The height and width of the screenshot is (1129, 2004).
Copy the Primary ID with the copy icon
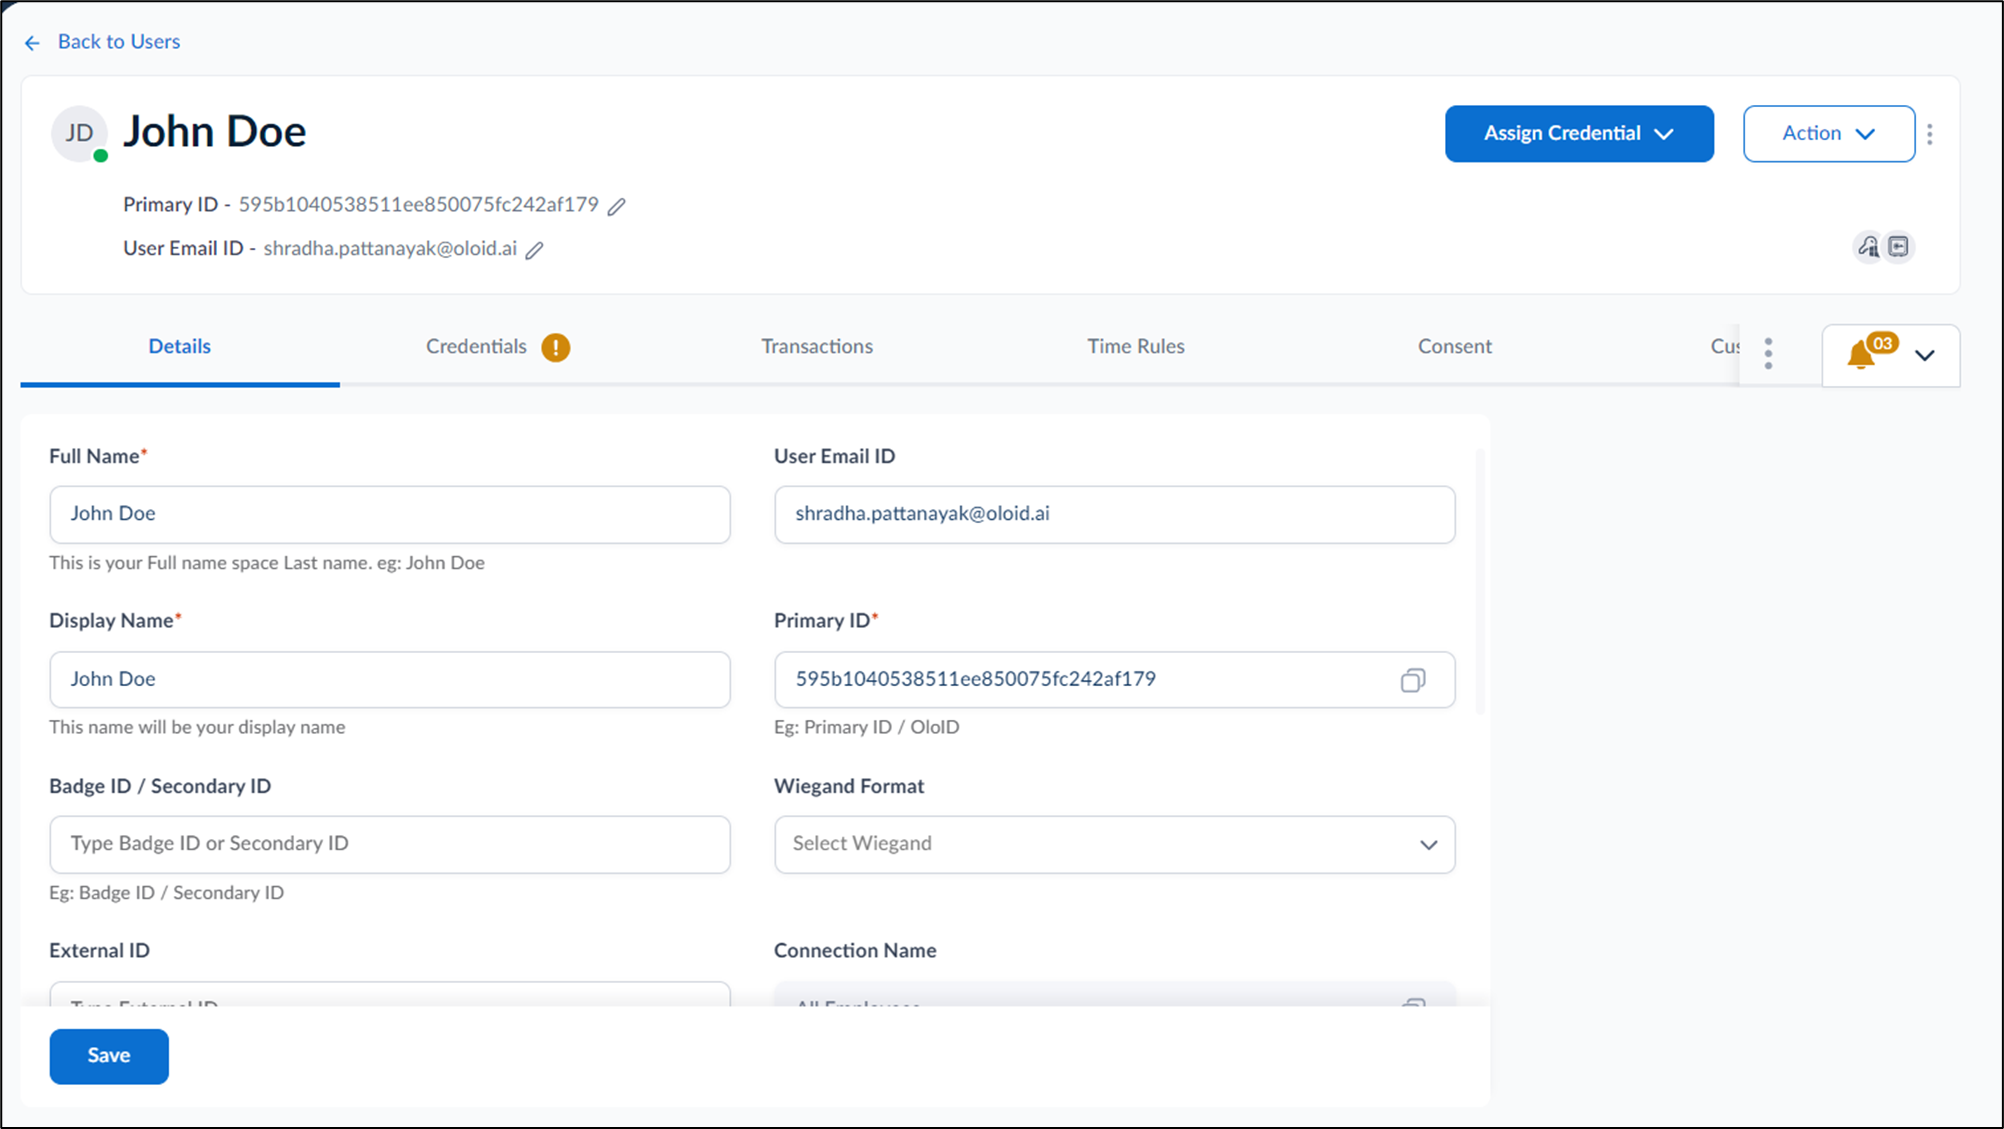(1413, 680)
